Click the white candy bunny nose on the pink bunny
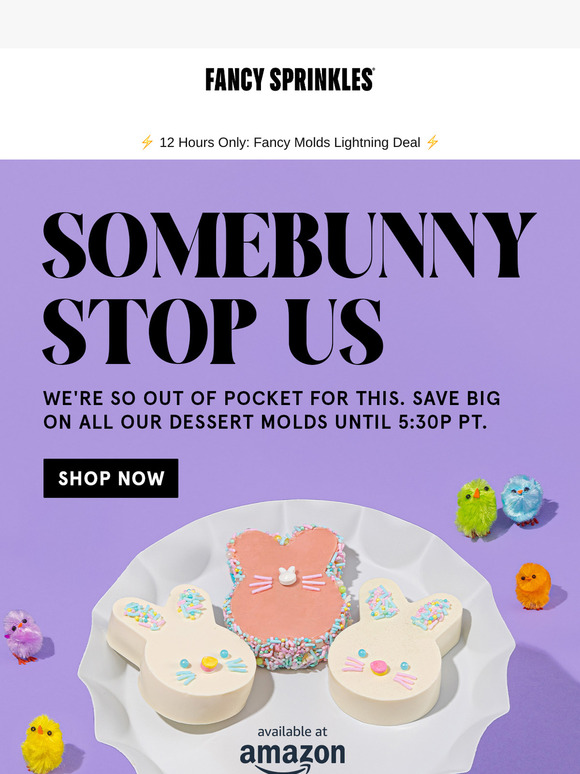The image size is (580, 774). tap(287, 576)
